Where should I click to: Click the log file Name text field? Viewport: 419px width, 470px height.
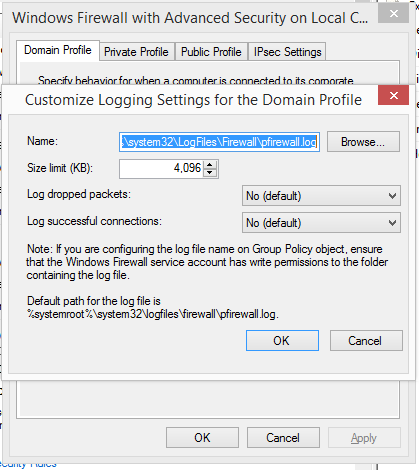point(219,142)
